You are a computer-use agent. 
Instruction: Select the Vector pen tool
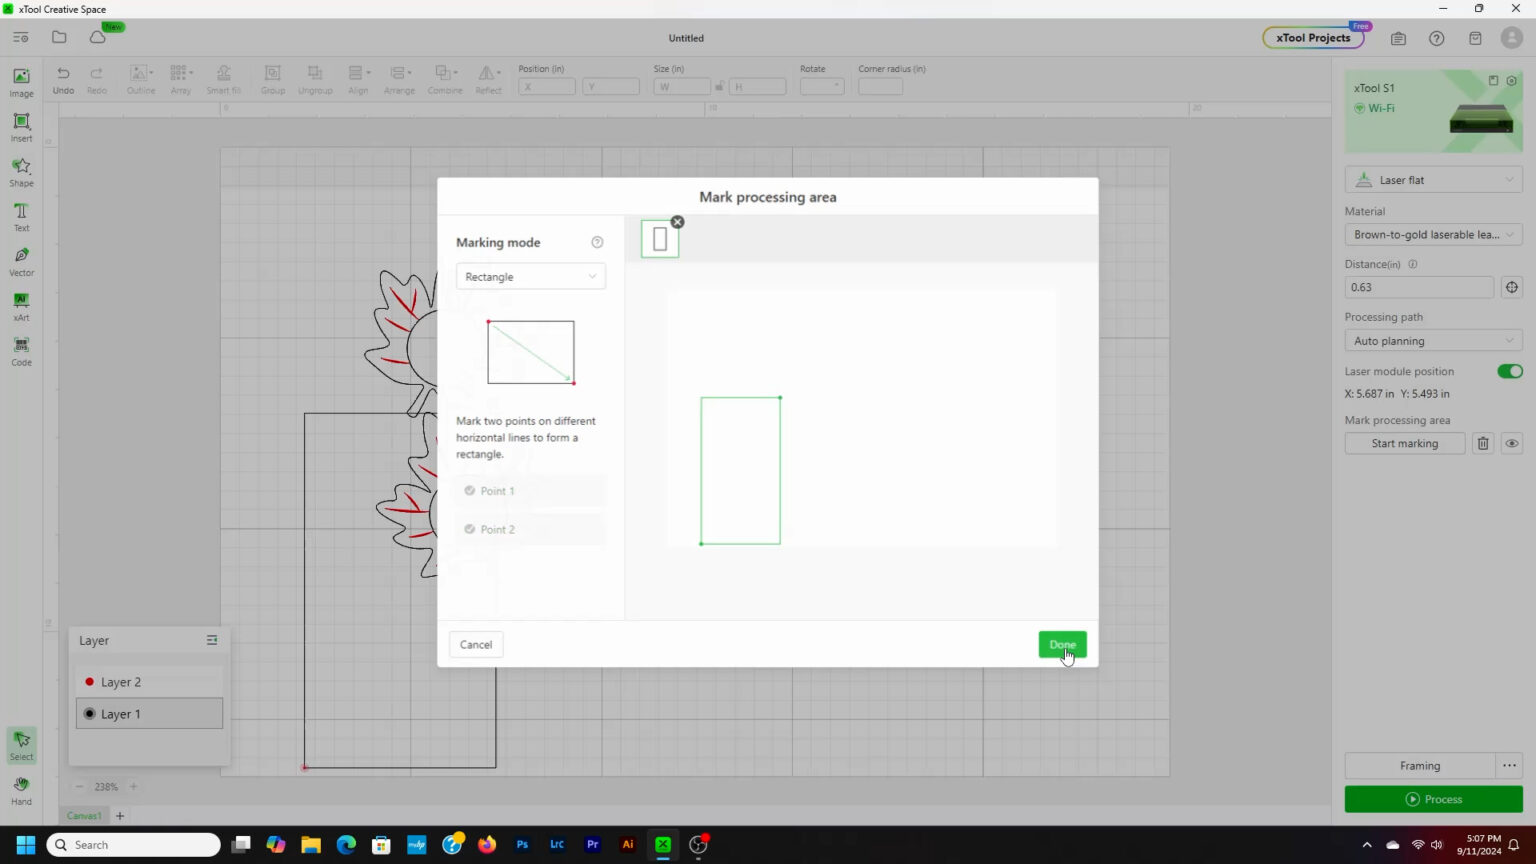pyautogui.click(x=21, y=261)
